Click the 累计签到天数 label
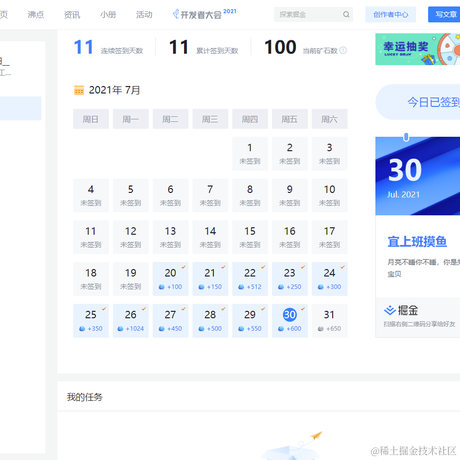The height and width of the screenshot is (460, 460). coord(217,51)
